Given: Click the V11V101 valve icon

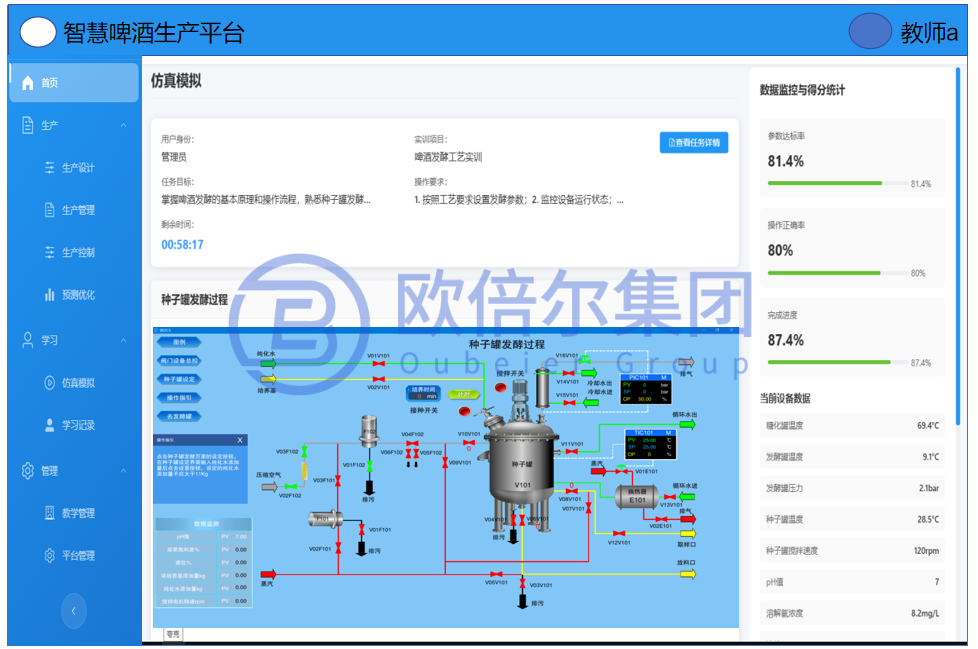Looking at the screenshot, I should click(x=571, y=452).
